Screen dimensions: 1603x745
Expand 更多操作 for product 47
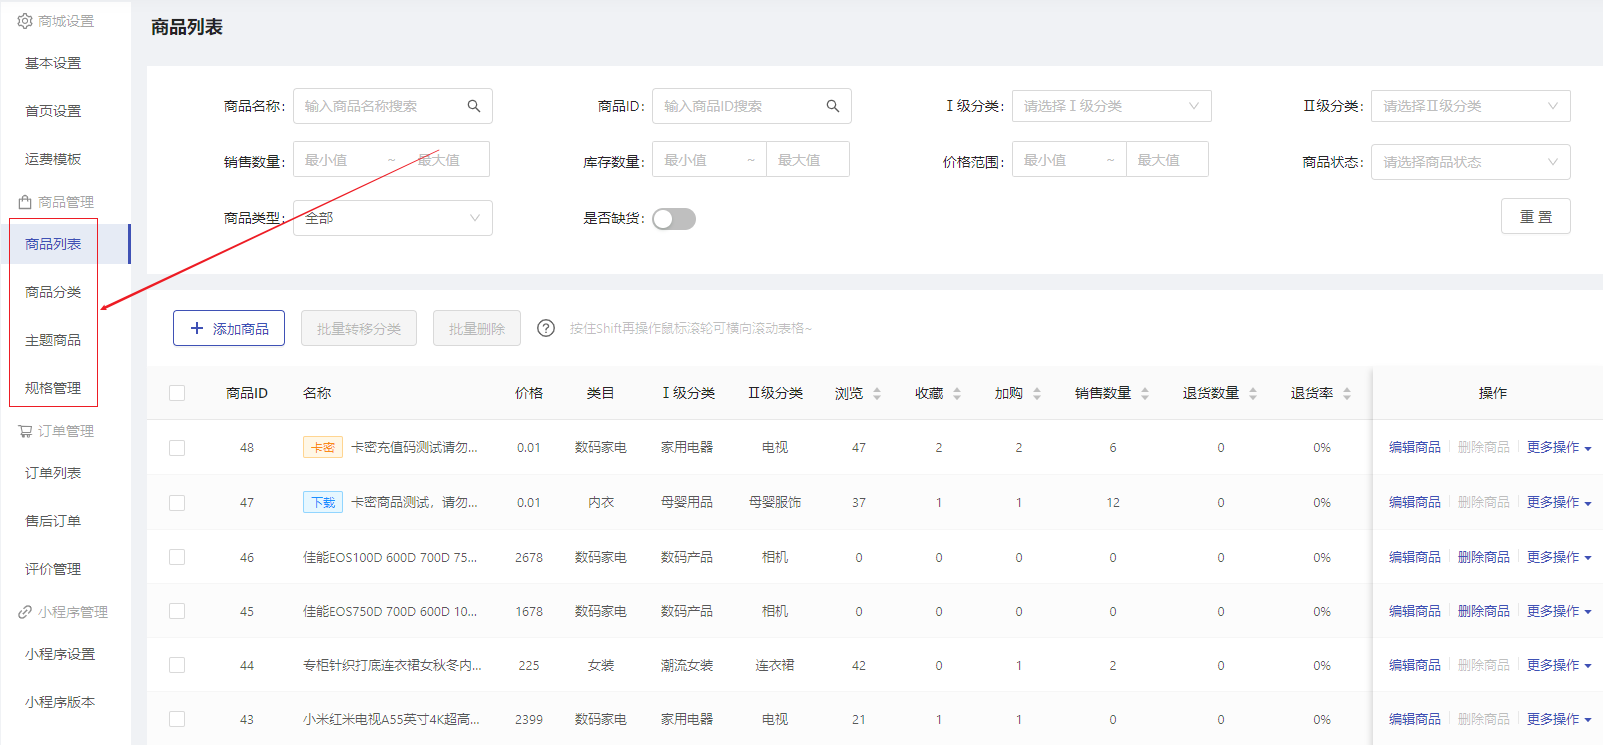[x=1559, y=502]
